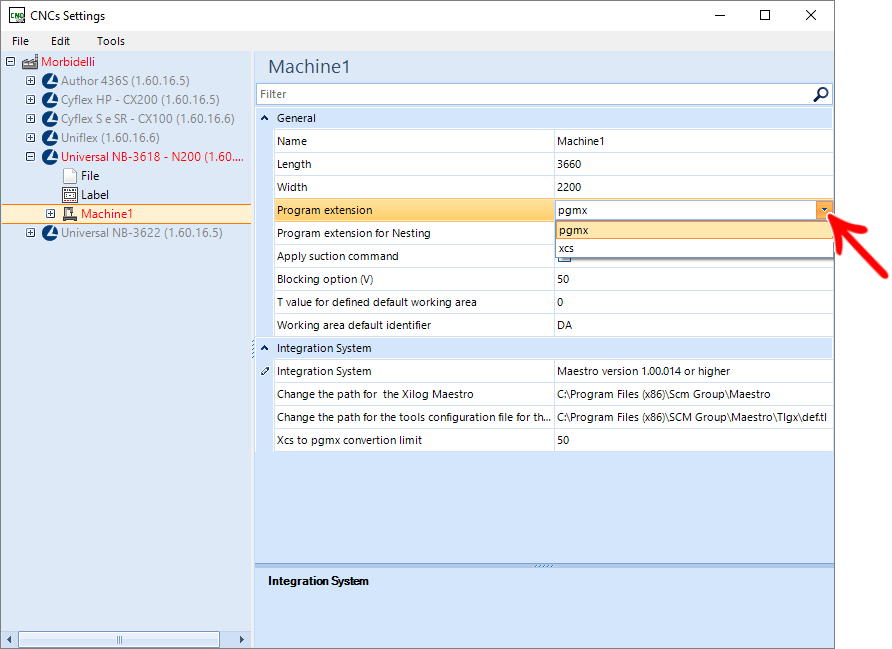Collapse the General section
This screenshot has height=649, width=892.
point(265,118)
